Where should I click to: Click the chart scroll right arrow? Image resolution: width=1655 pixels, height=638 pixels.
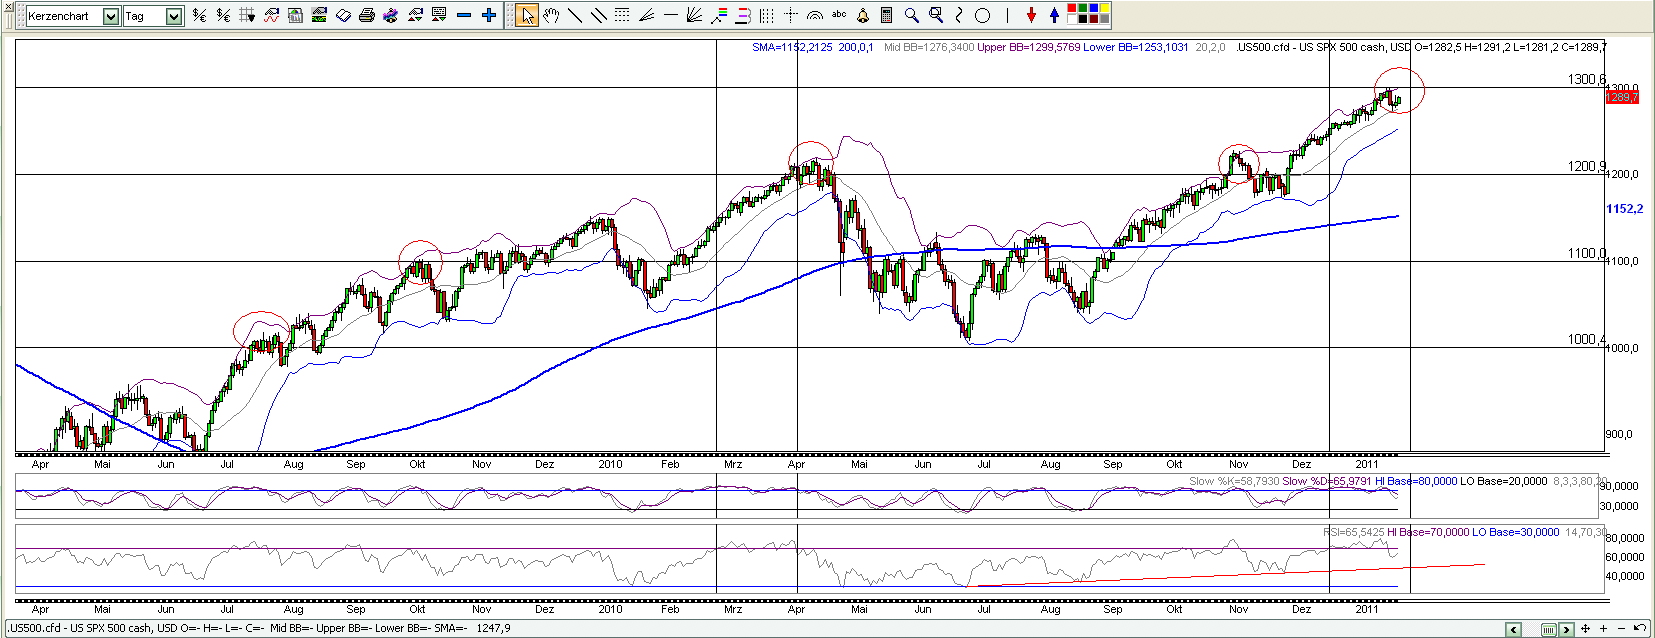point(1566,629)
